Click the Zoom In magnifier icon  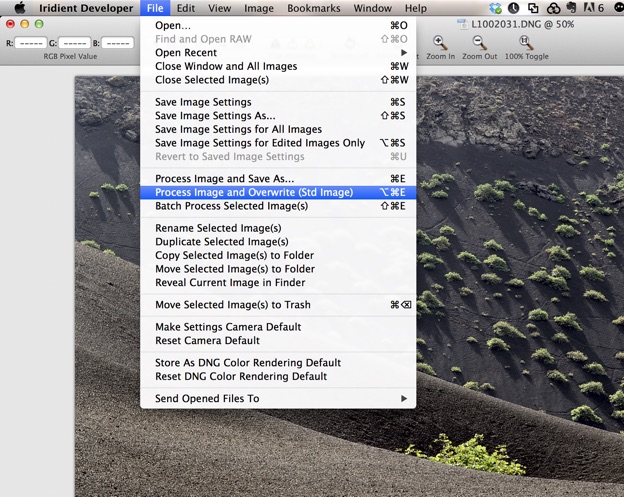point(440,42)
